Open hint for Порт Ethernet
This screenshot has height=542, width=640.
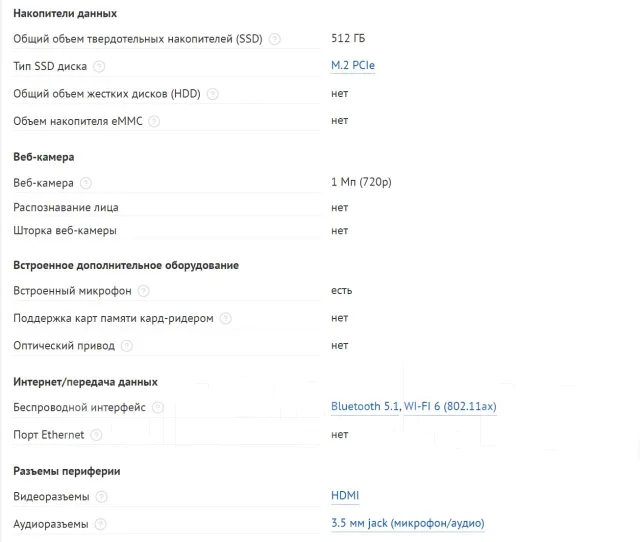[96, 435]
